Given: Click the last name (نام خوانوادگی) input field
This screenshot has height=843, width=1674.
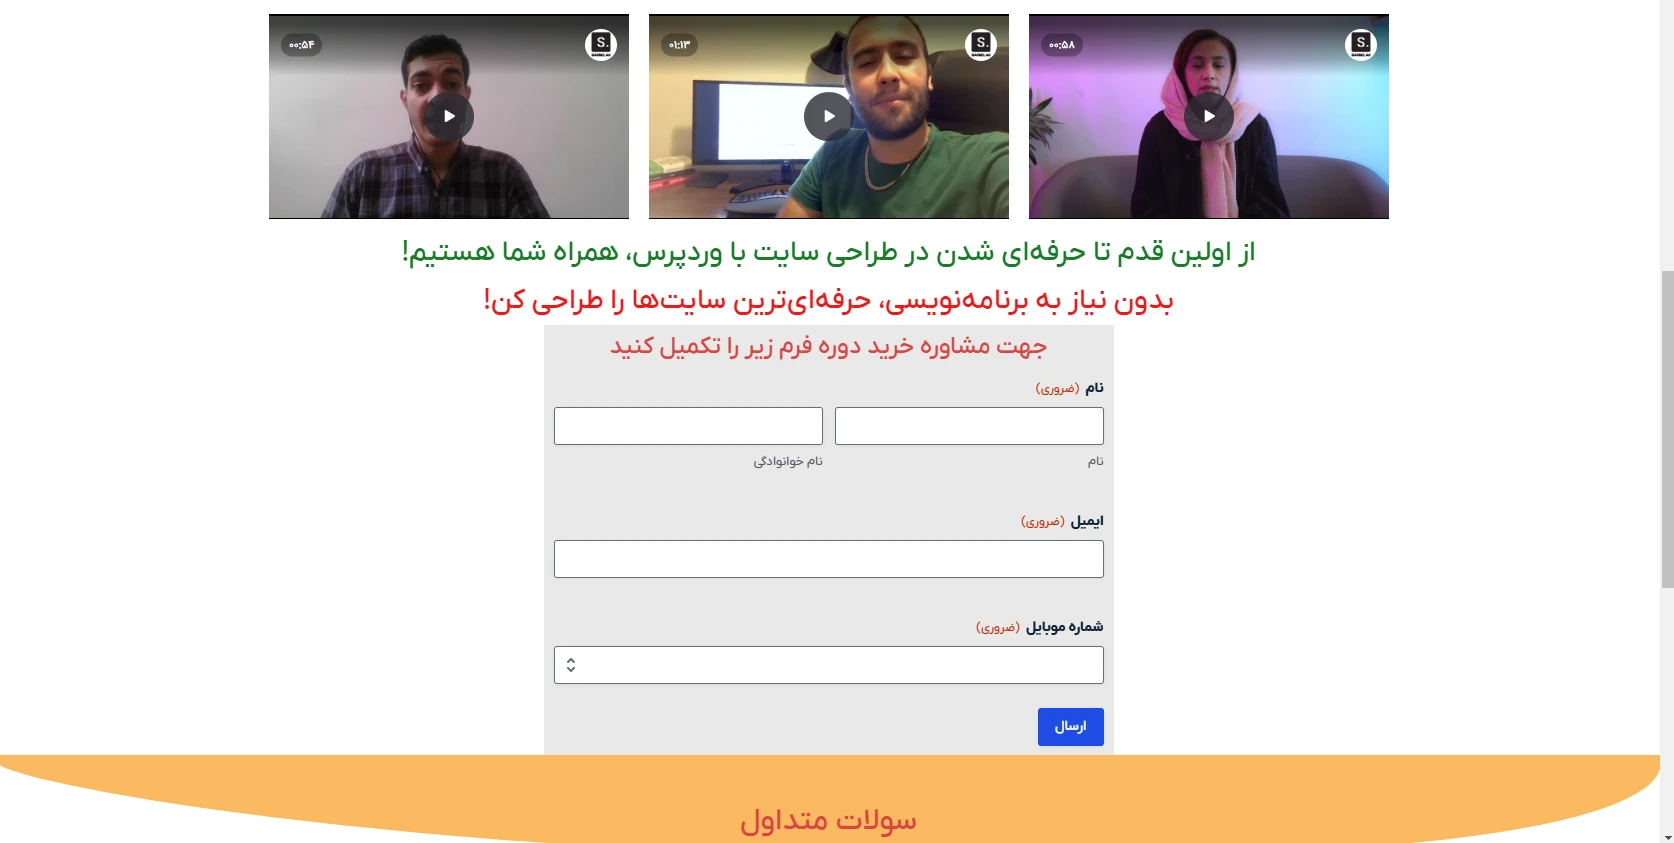Looking at the screenshot, I should pyautogui.click(x=688, y=426).
